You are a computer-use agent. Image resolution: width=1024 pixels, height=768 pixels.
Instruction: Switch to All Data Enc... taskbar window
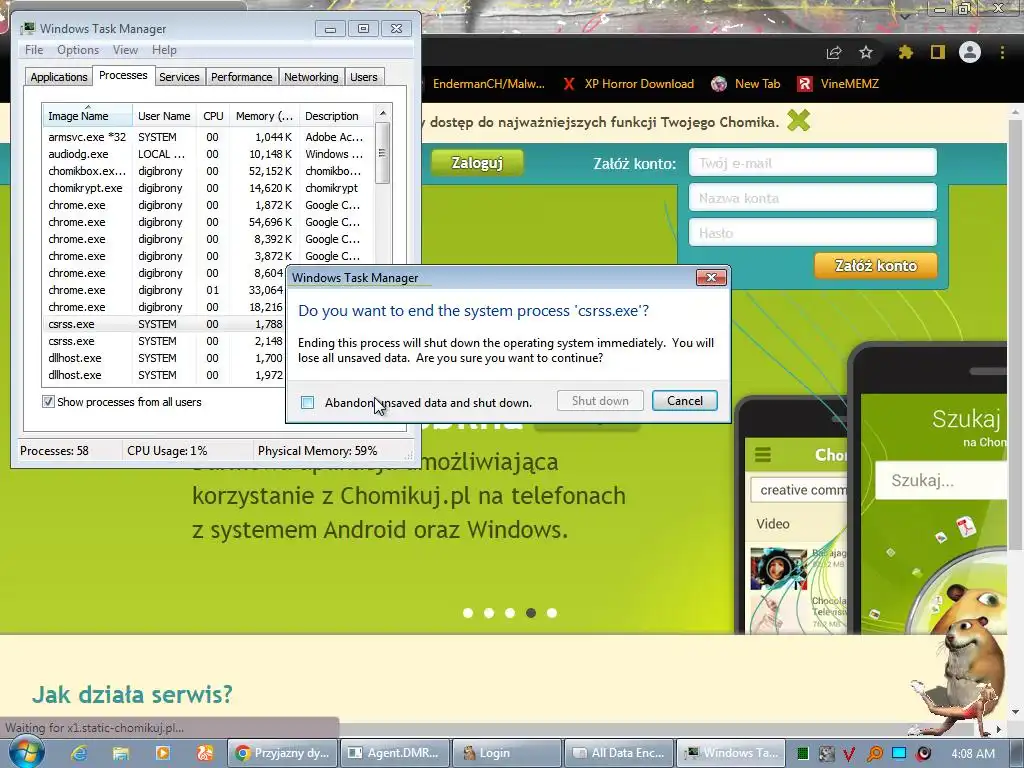[x=620, y=753]
